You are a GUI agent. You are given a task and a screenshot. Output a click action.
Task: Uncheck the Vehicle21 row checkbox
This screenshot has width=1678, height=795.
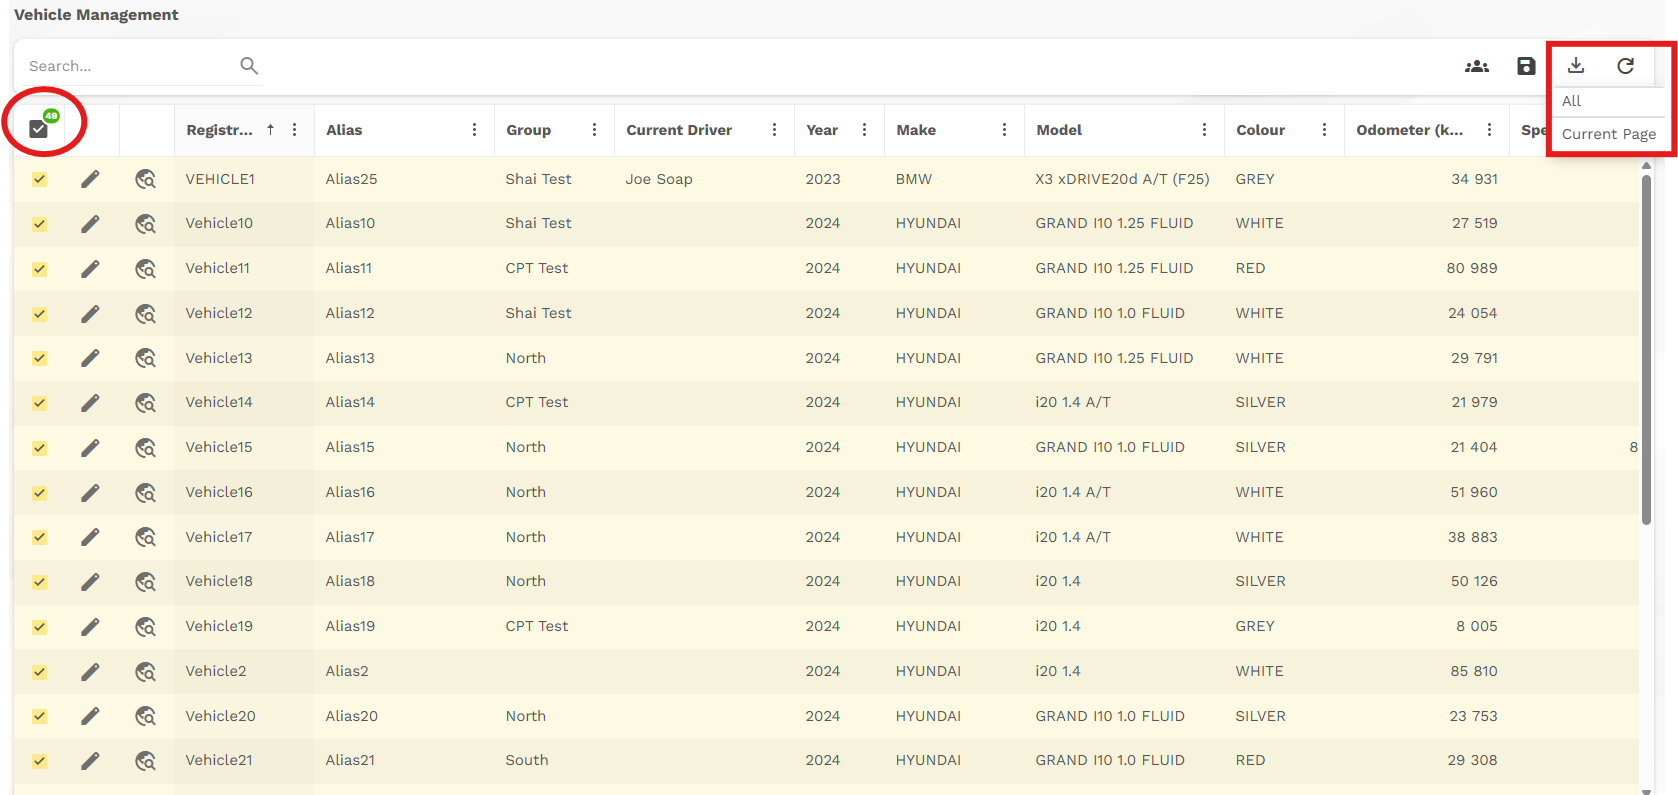click(x=39, y=761)
